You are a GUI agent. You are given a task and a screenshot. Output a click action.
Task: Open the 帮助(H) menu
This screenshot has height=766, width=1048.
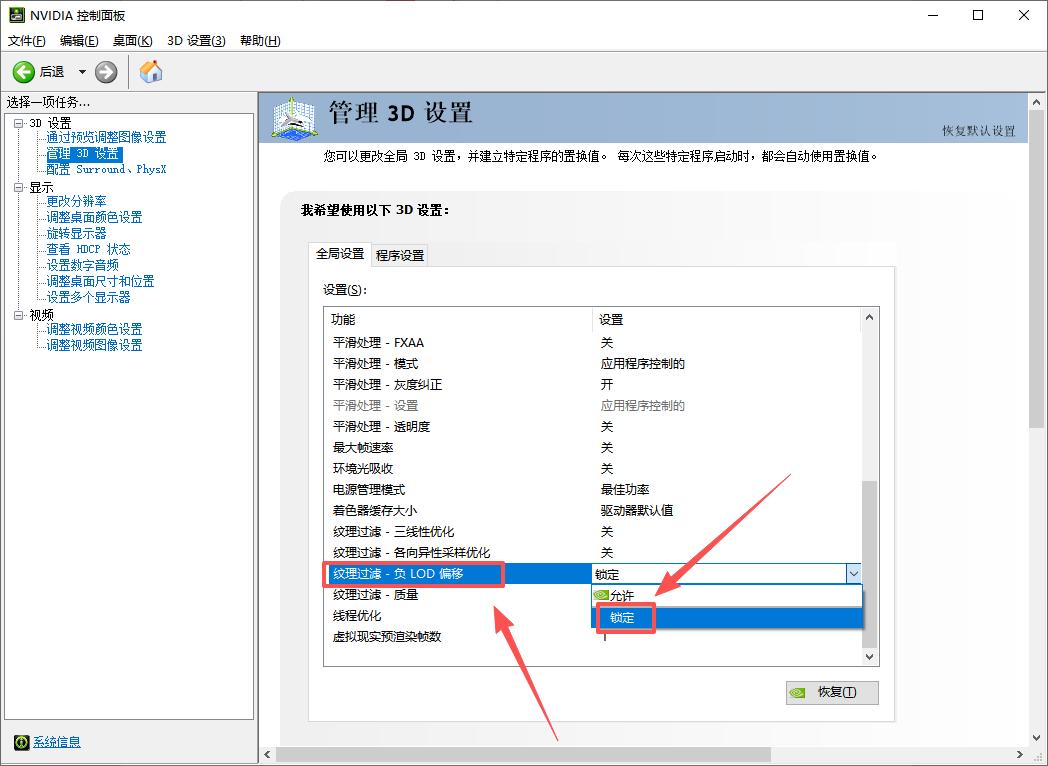click(x=260, y=41)
